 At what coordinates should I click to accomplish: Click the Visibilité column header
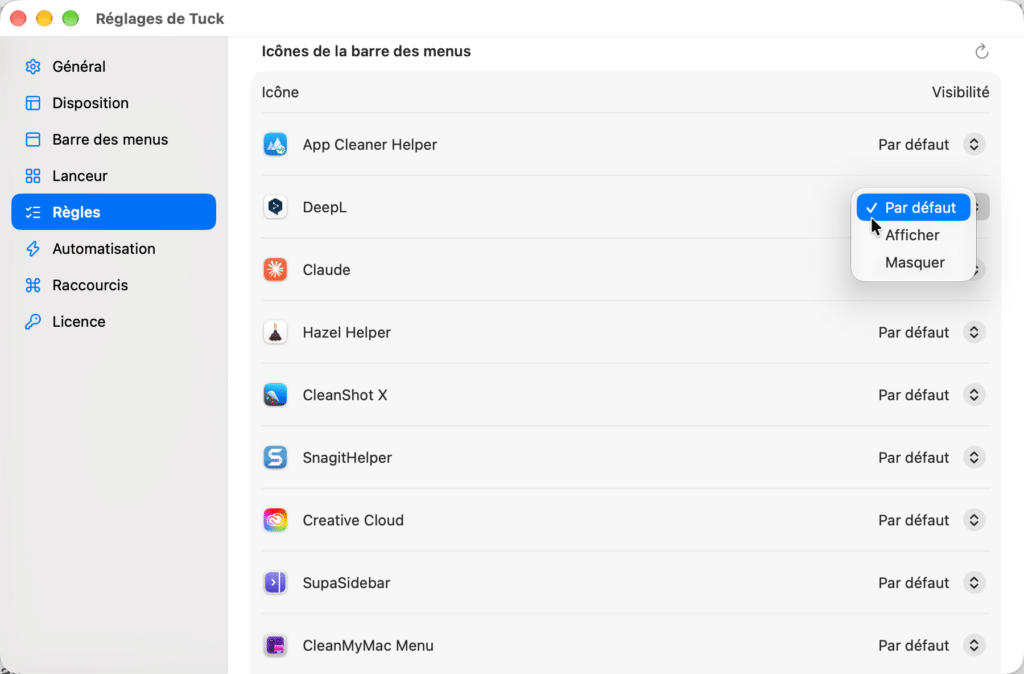coord(960,92)
